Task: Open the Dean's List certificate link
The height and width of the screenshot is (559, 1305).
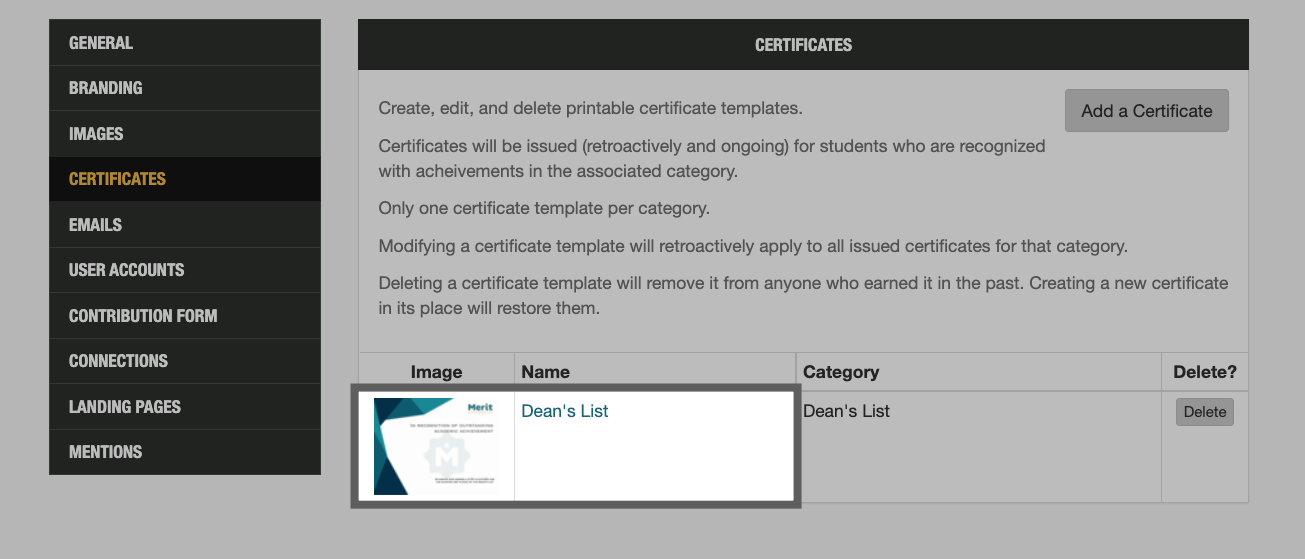Action: (565, 411)
